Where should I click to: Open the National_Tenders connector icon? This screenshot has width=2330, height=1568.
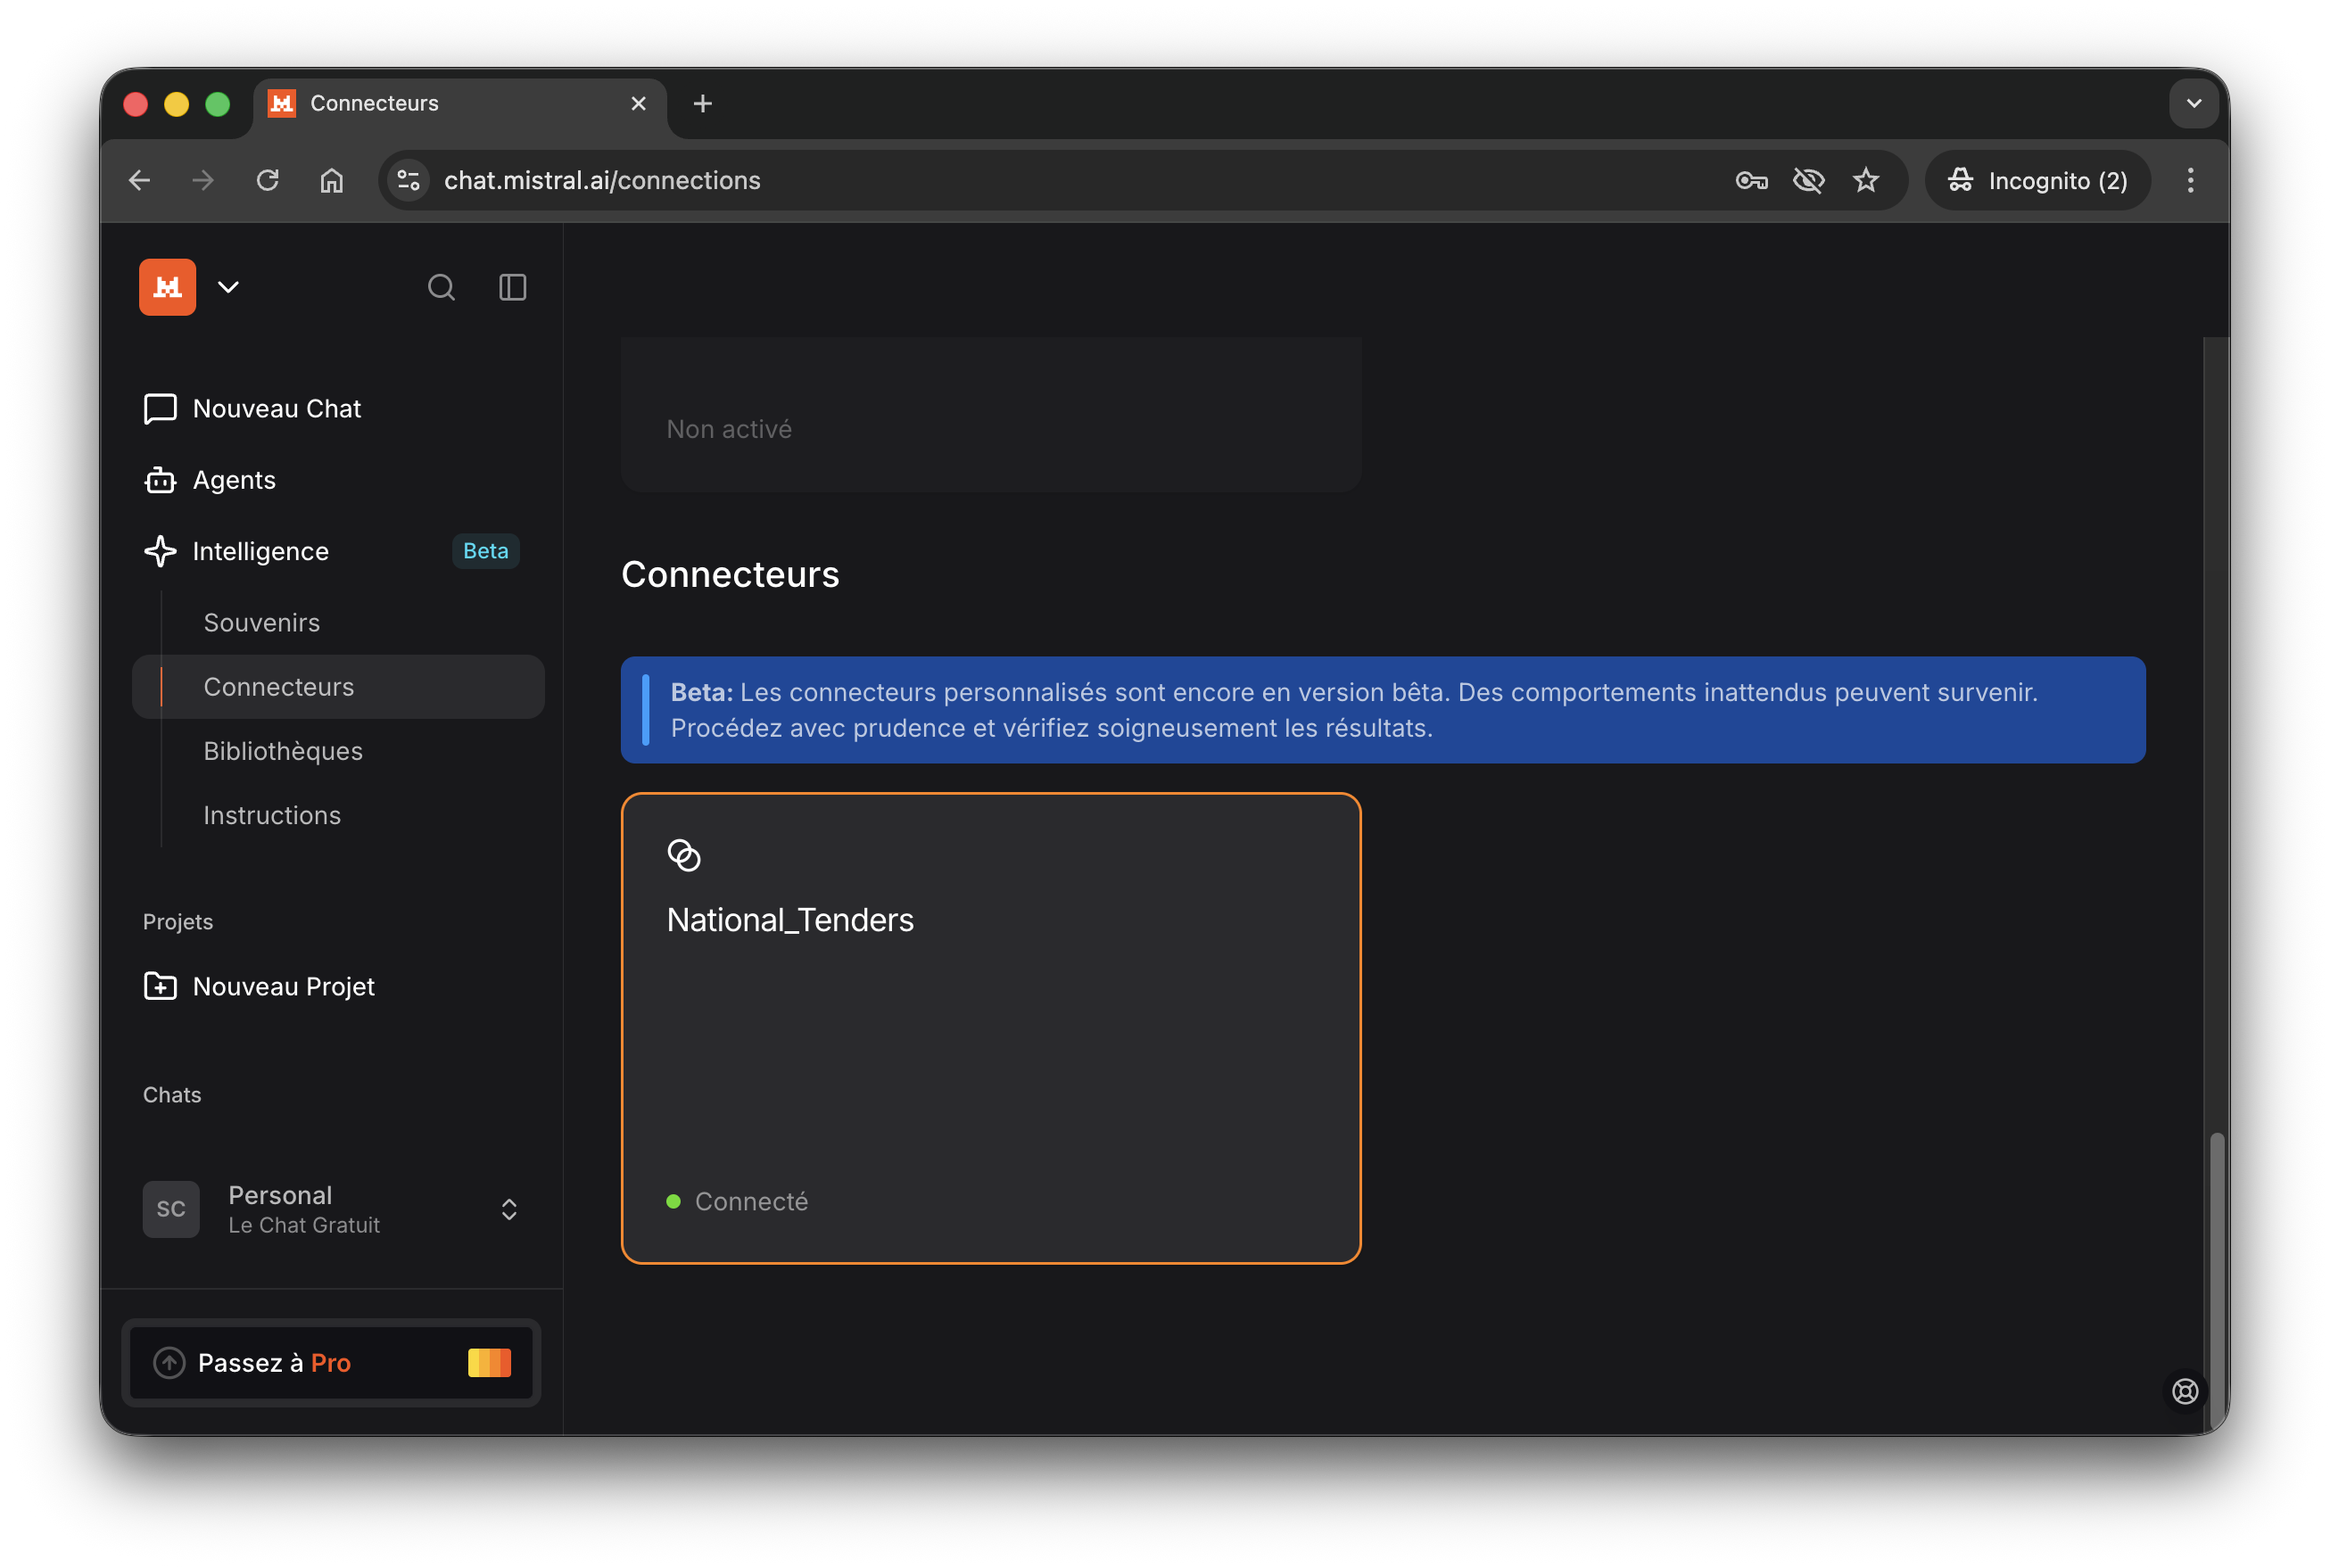click(x=685, y=855)
